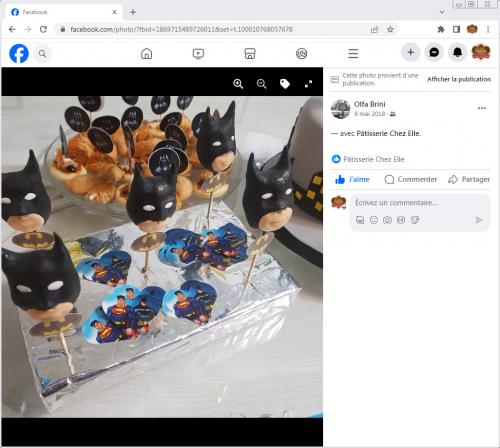
Task: Click the Create plus button
Action: (x=411, y=52)
